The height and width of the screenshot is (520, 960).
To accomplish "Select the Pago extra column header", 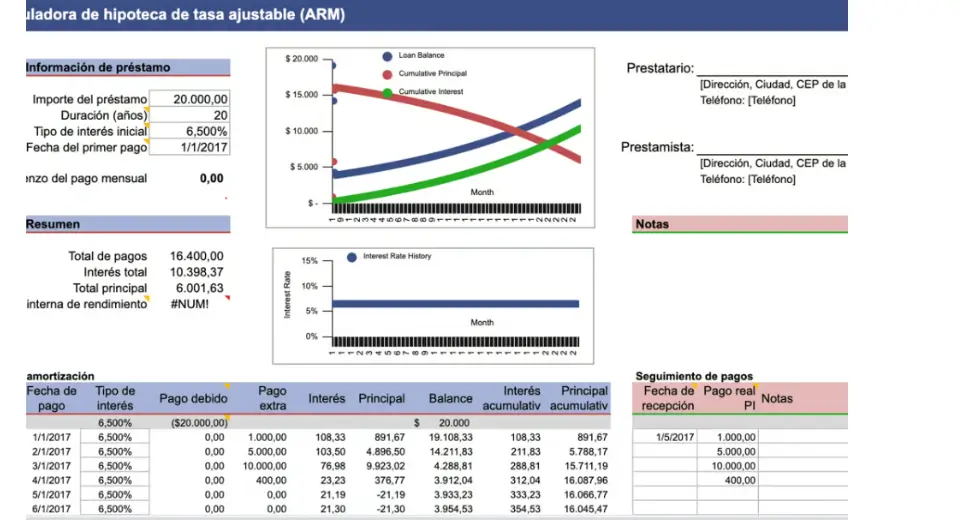I will coord(272,398).
